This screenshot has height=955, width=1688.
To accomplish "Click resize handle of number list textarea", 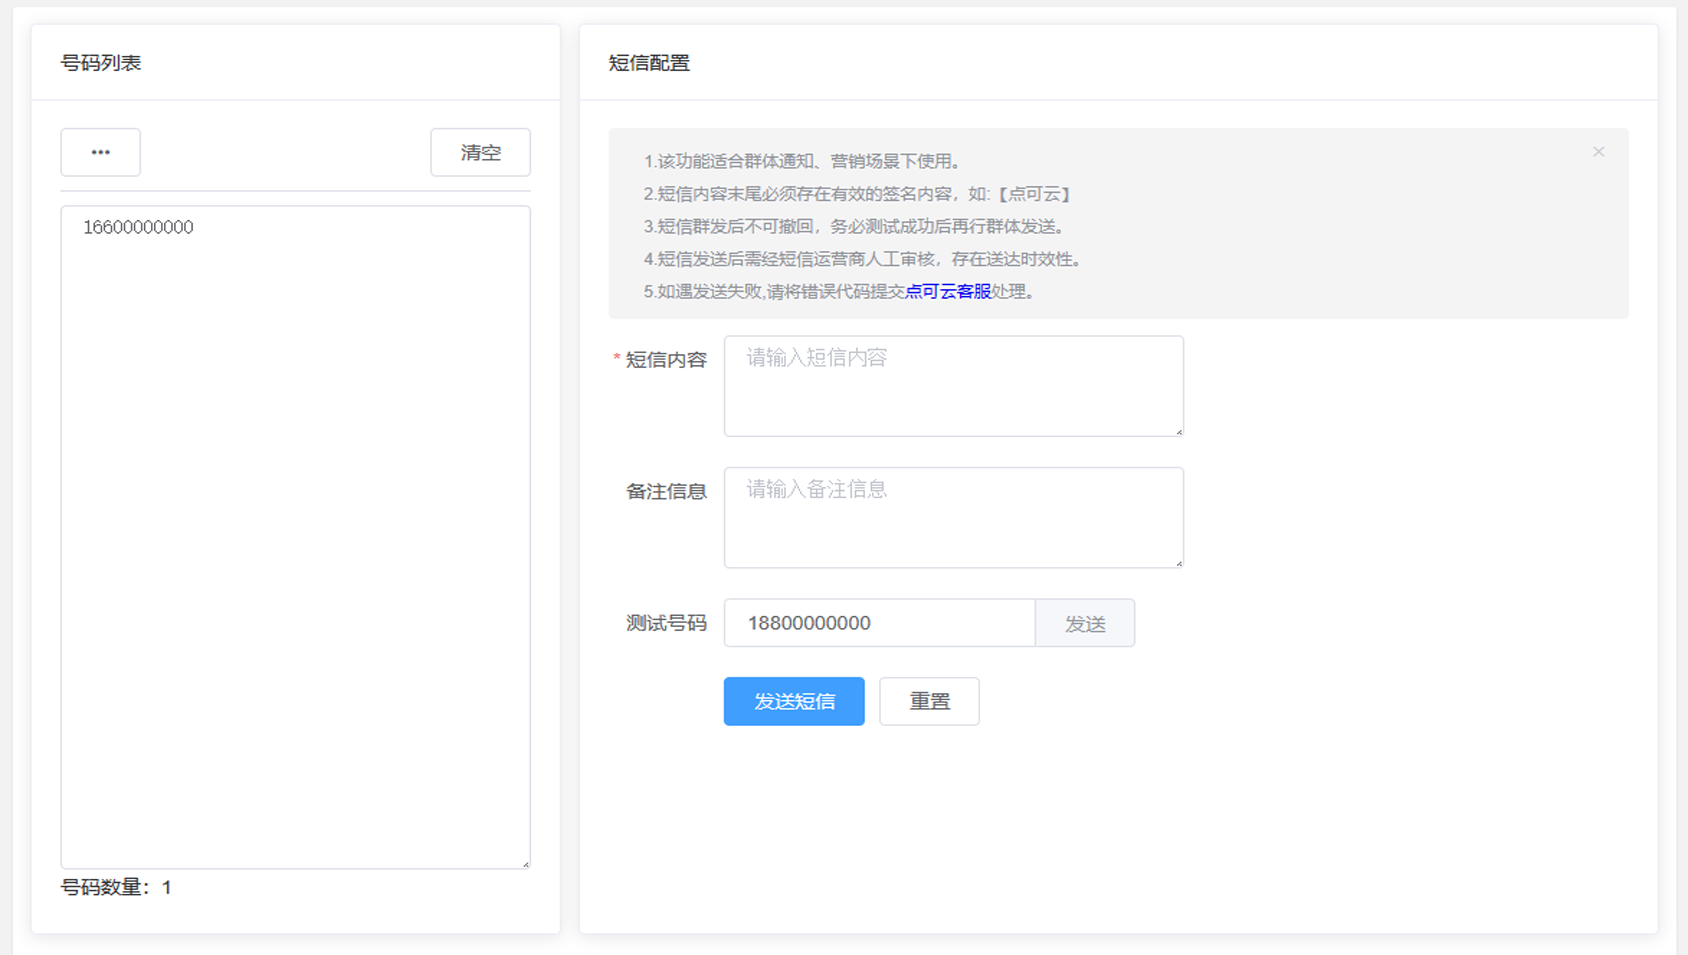I will (x=525, y=864).
